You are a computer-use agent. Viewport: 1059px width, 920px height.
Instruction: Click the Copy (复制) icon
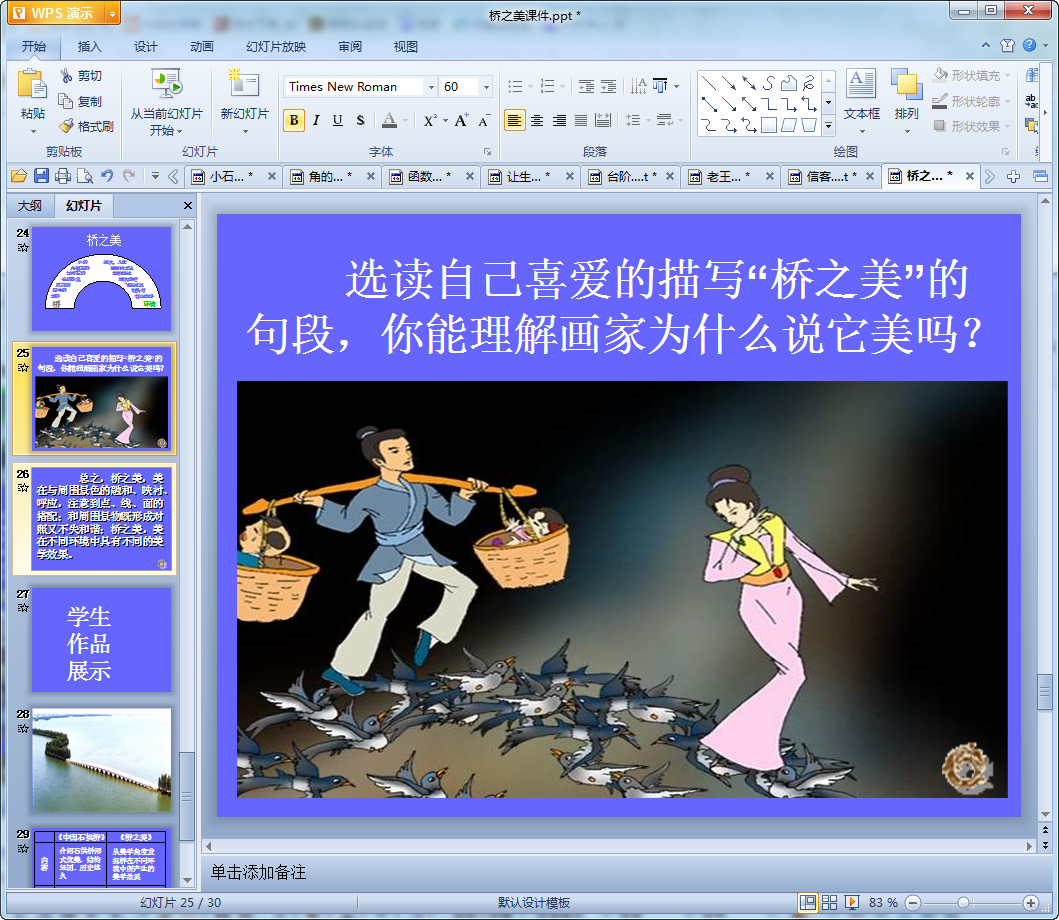pos(66,101)
